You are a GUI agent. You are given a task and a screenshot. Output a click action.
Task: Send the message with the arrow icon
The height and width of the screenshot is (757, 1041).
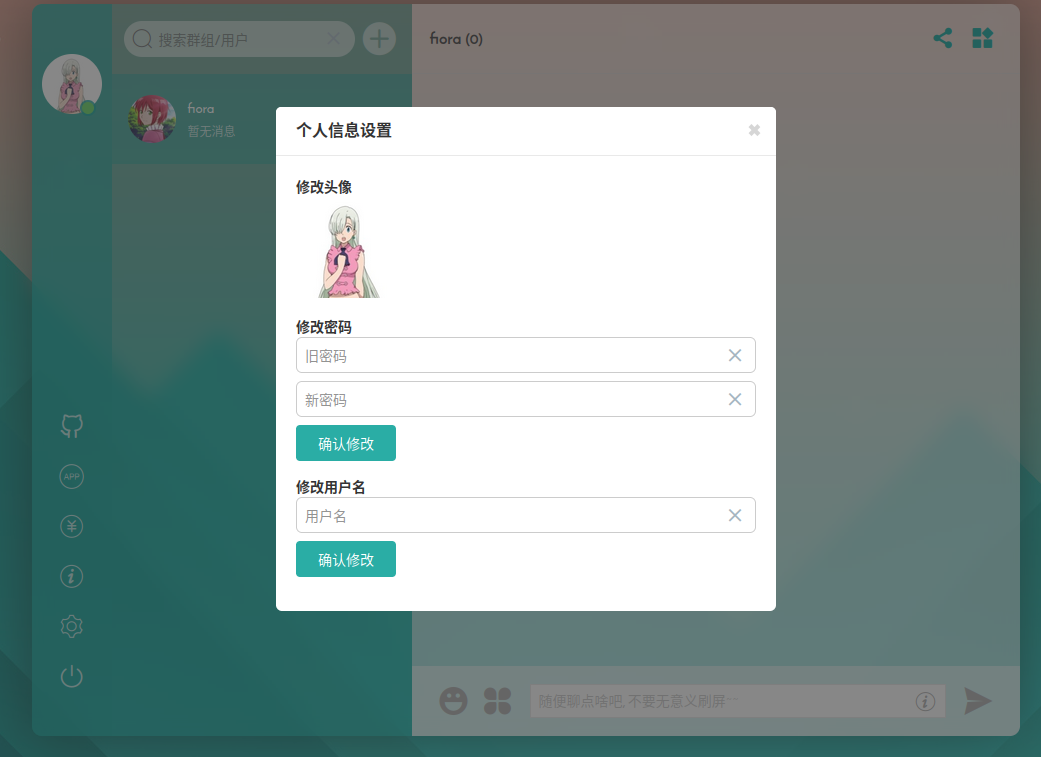point(978,701)
